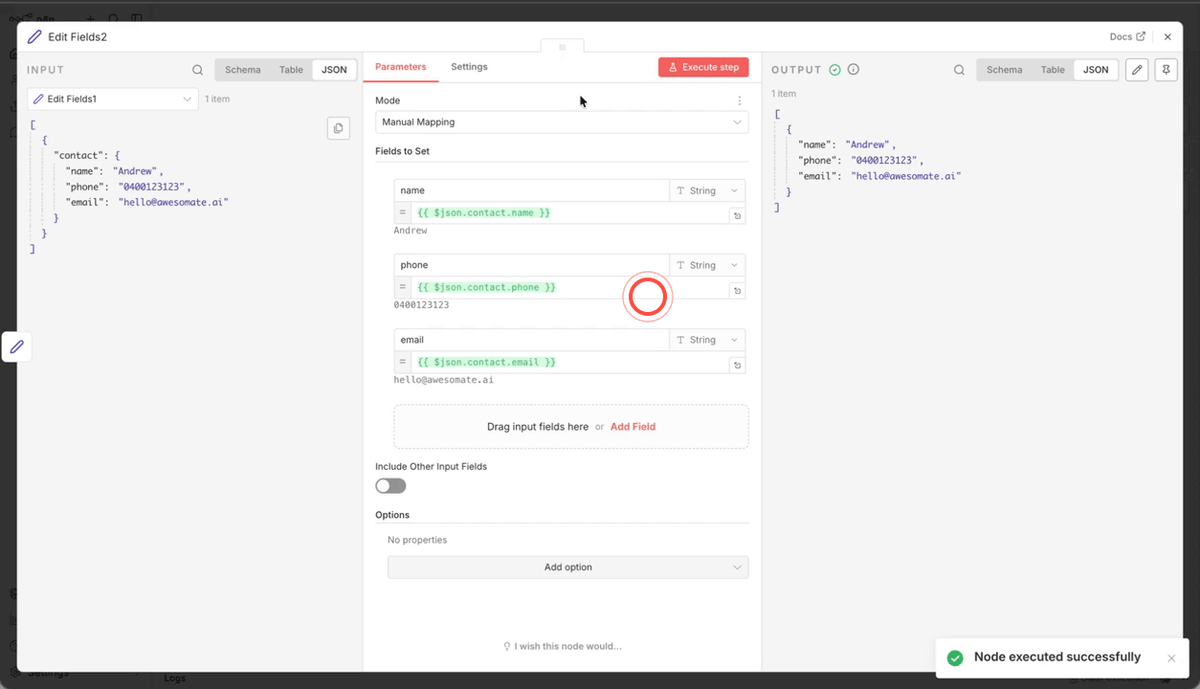
Task: Copy the input JSON with the copy icon
Action: (x=337, y=128)
